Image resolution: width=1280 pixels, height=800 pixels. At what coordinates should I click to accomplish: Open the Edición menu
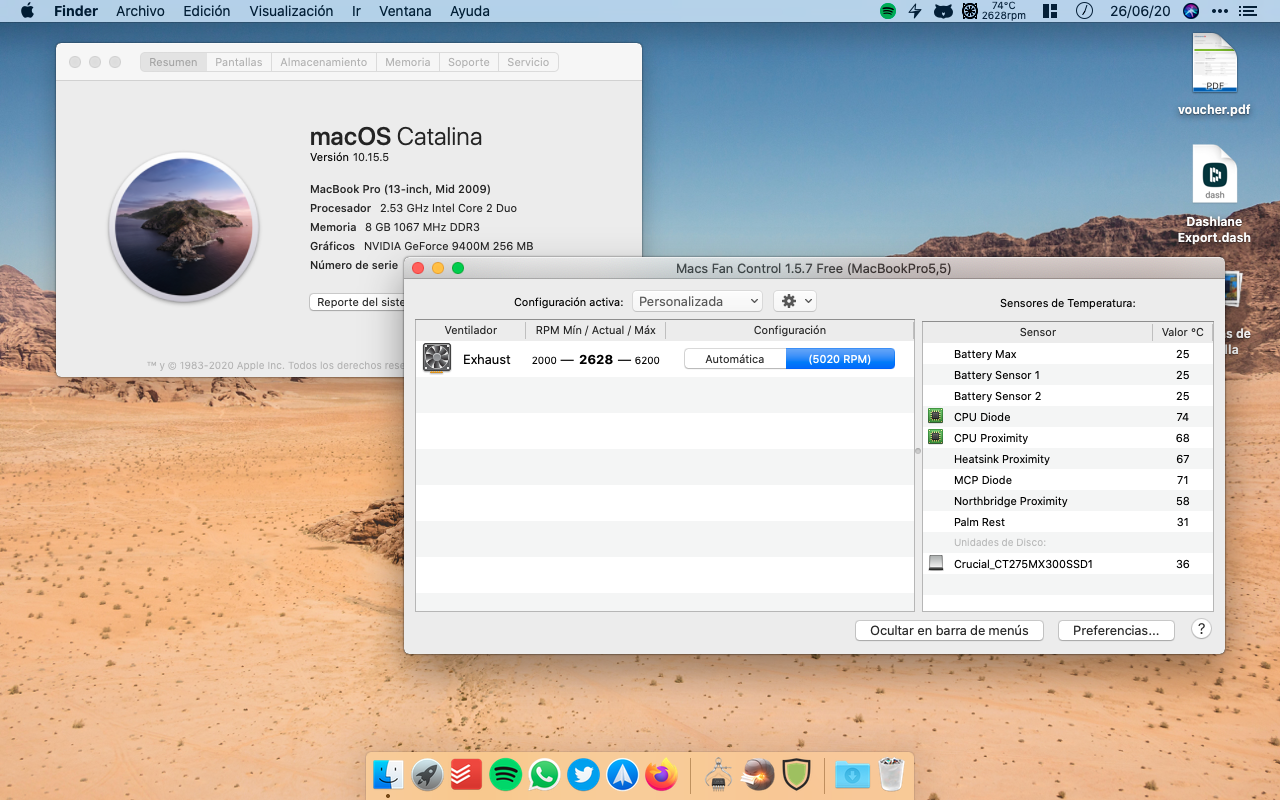click(x=207, y=11)
